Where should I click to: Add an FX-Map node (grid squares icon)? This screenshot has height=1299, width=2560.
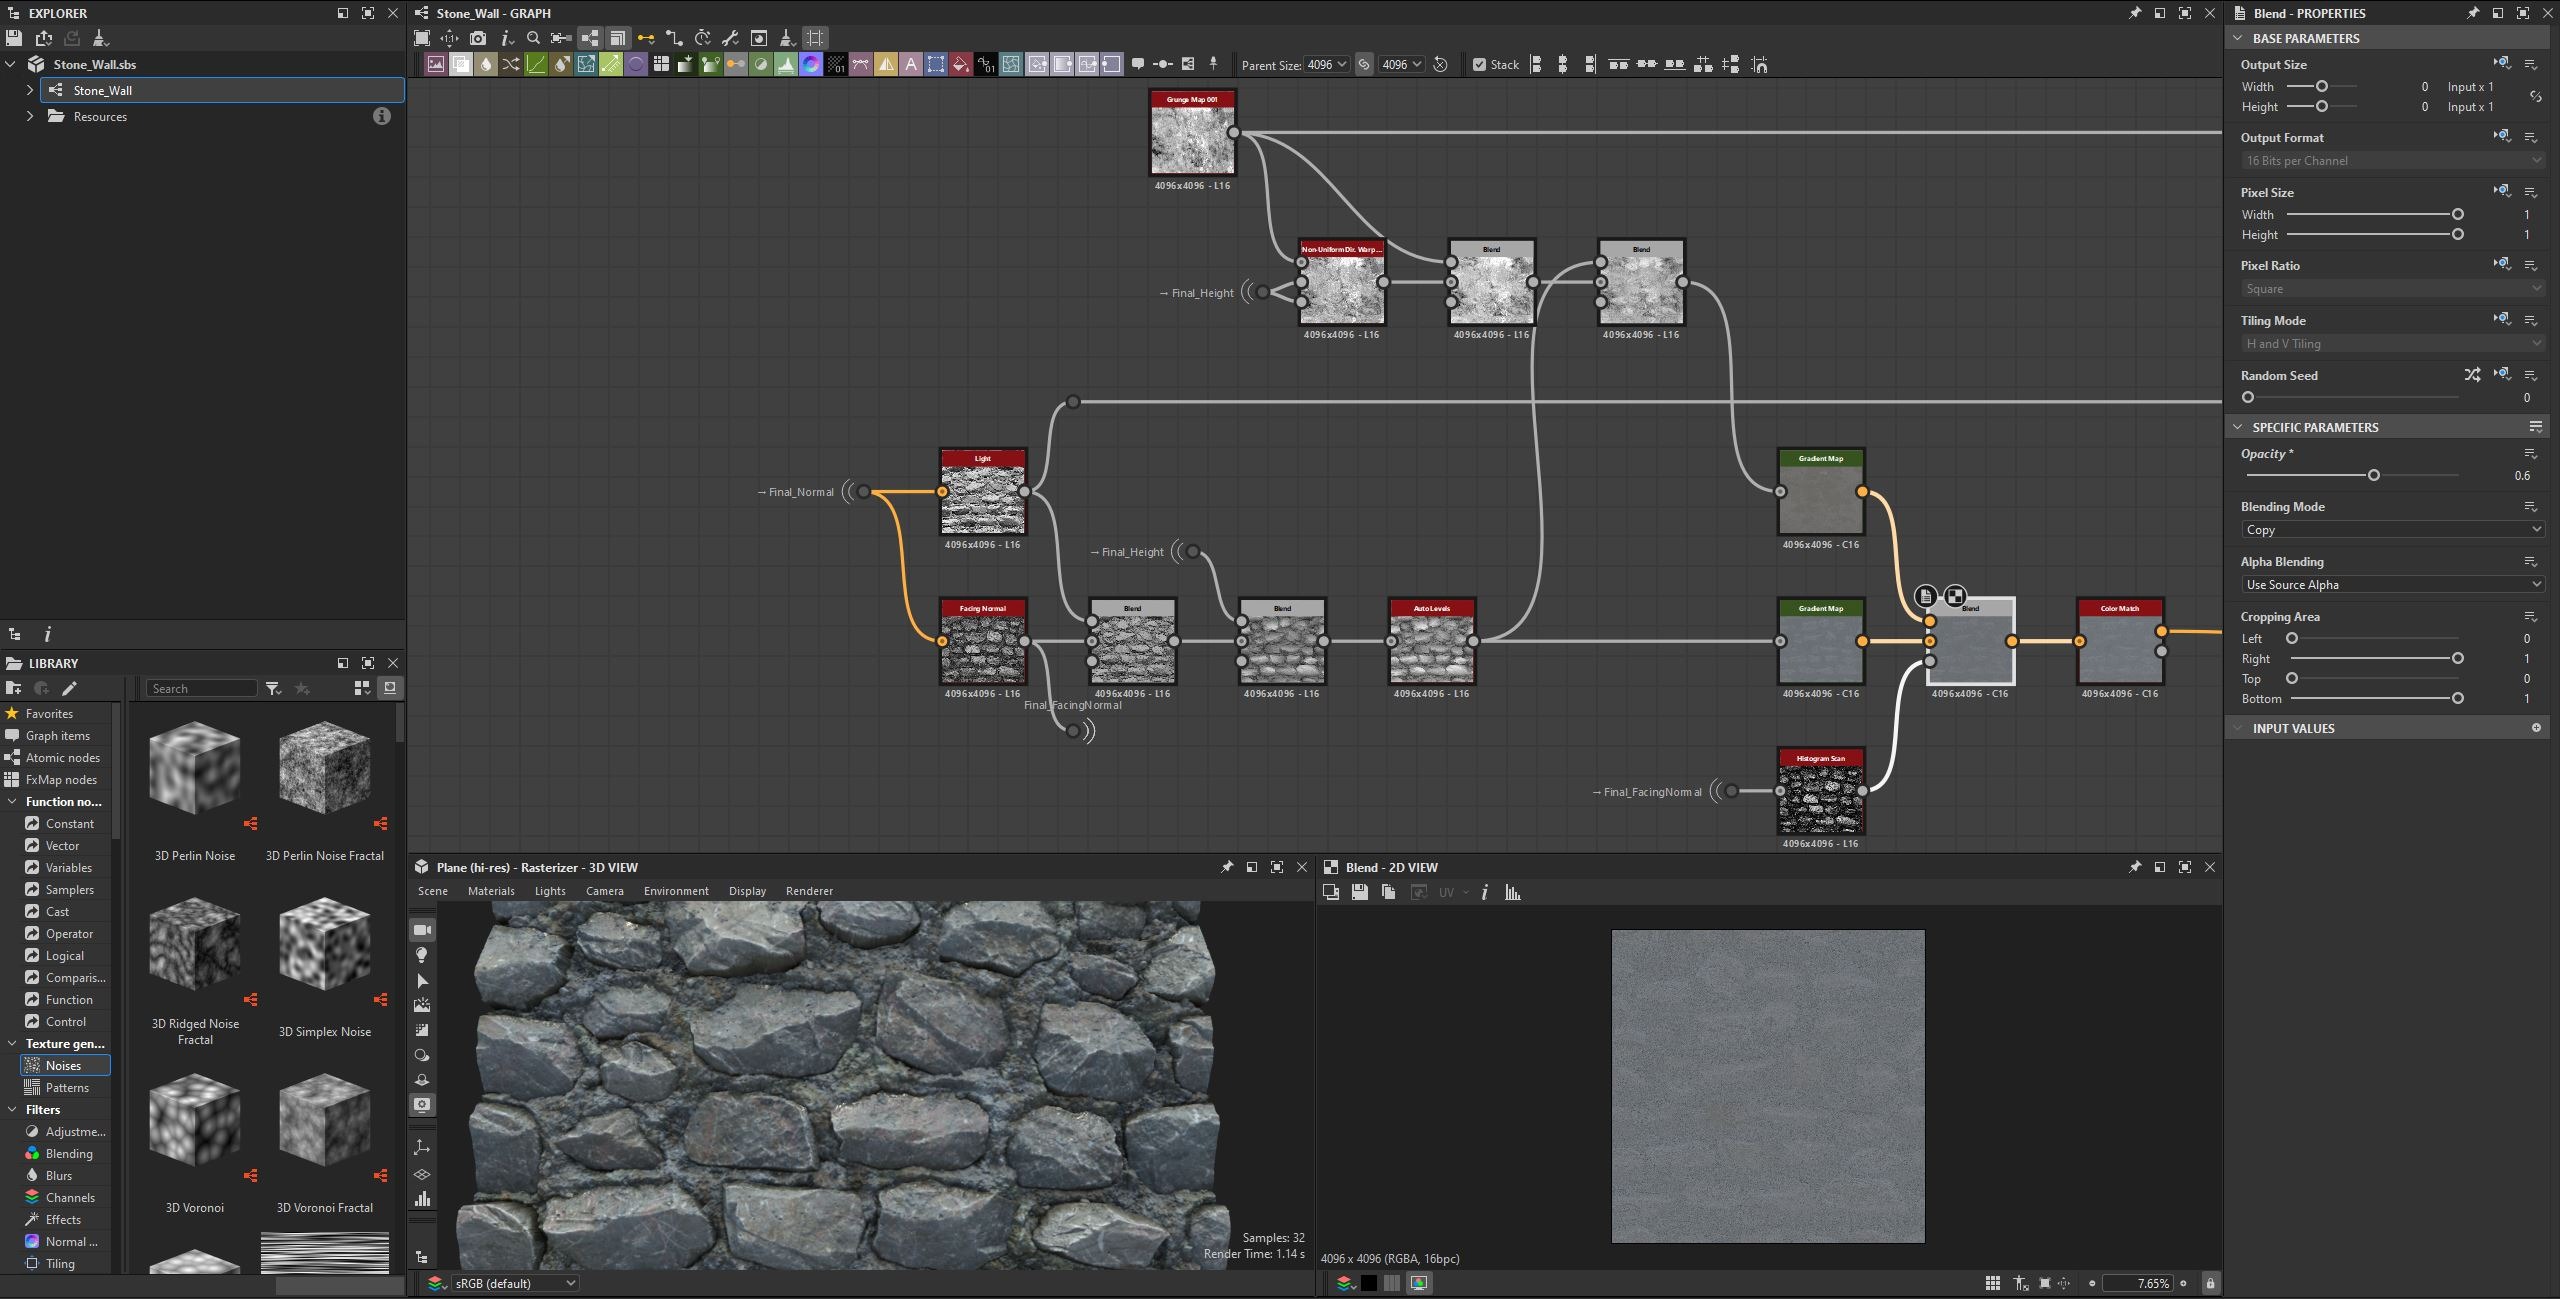661,64
